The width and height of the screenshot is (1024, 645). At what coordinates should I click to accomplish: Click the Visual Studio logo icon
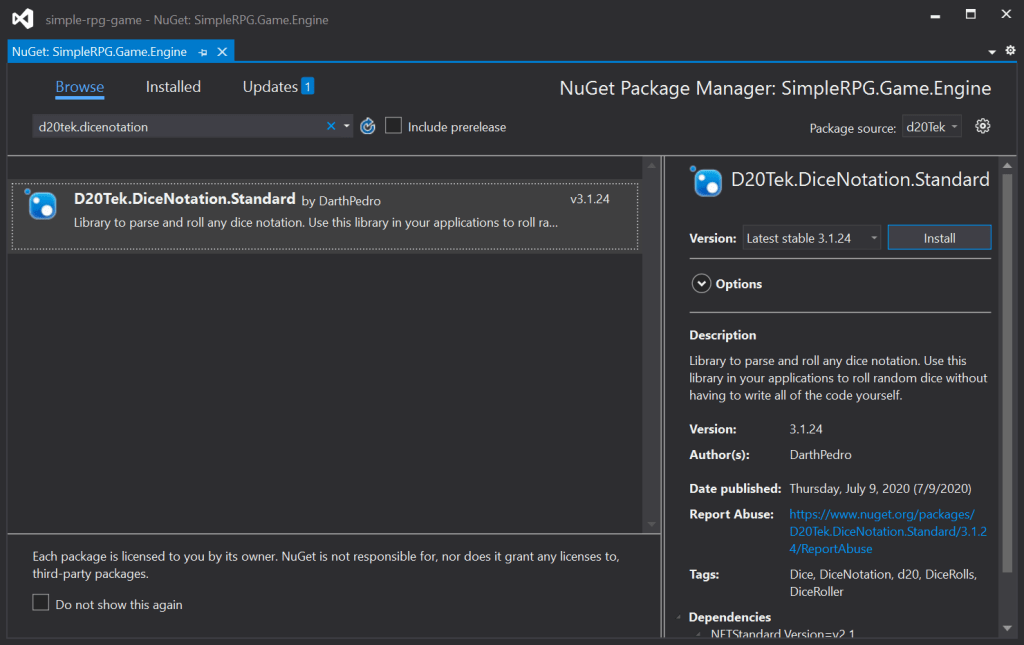tap(22, 19)
